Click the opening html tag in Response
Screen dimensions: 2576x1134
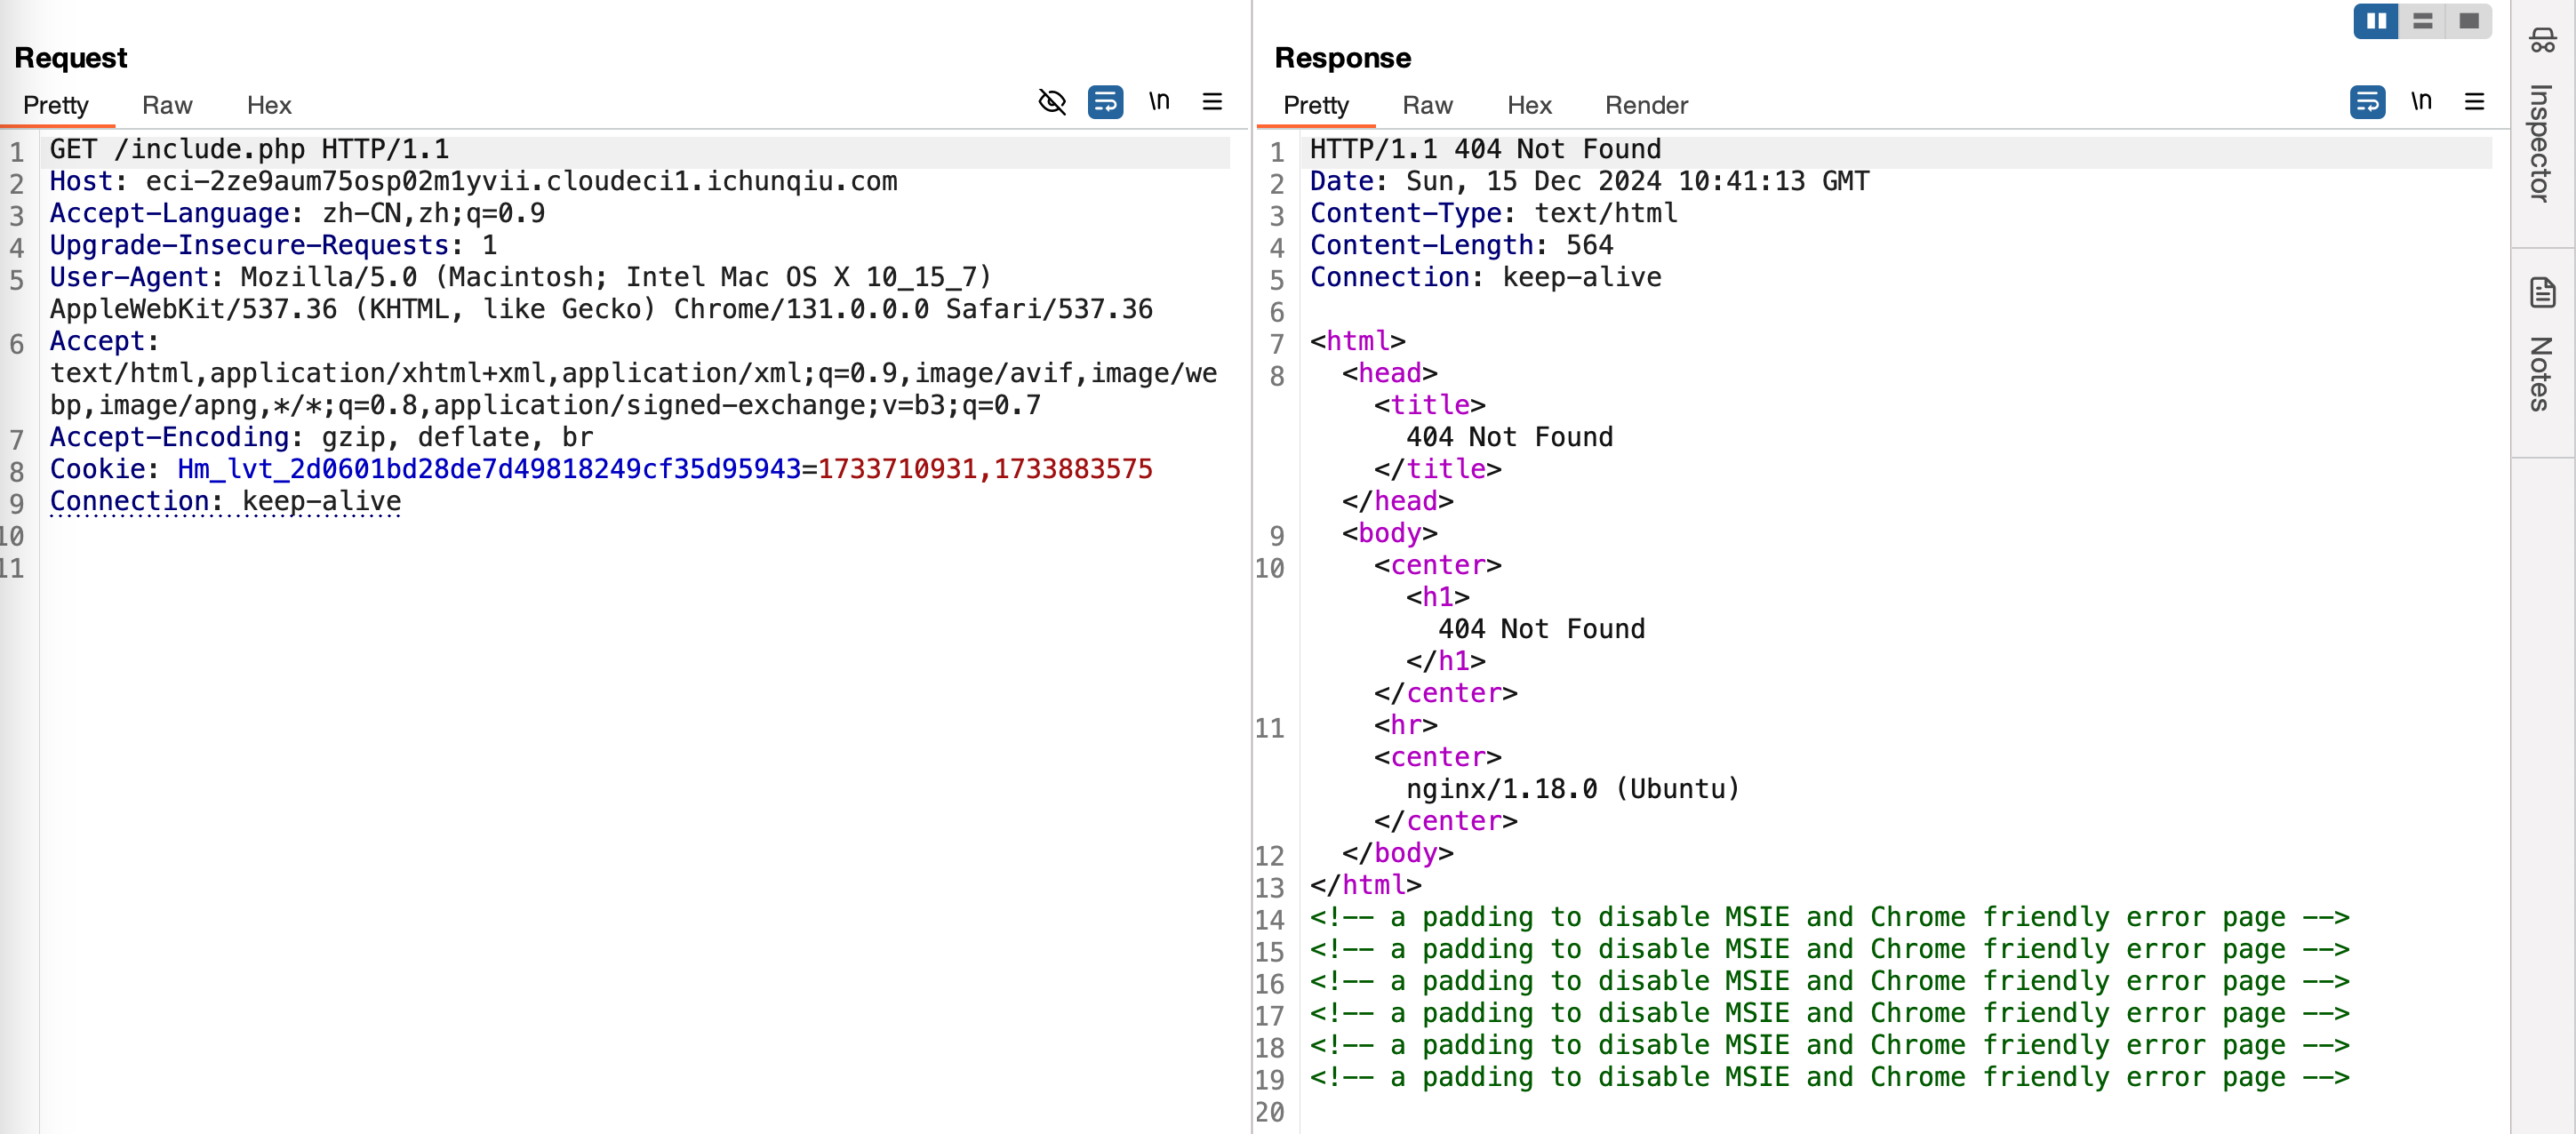1357,342
